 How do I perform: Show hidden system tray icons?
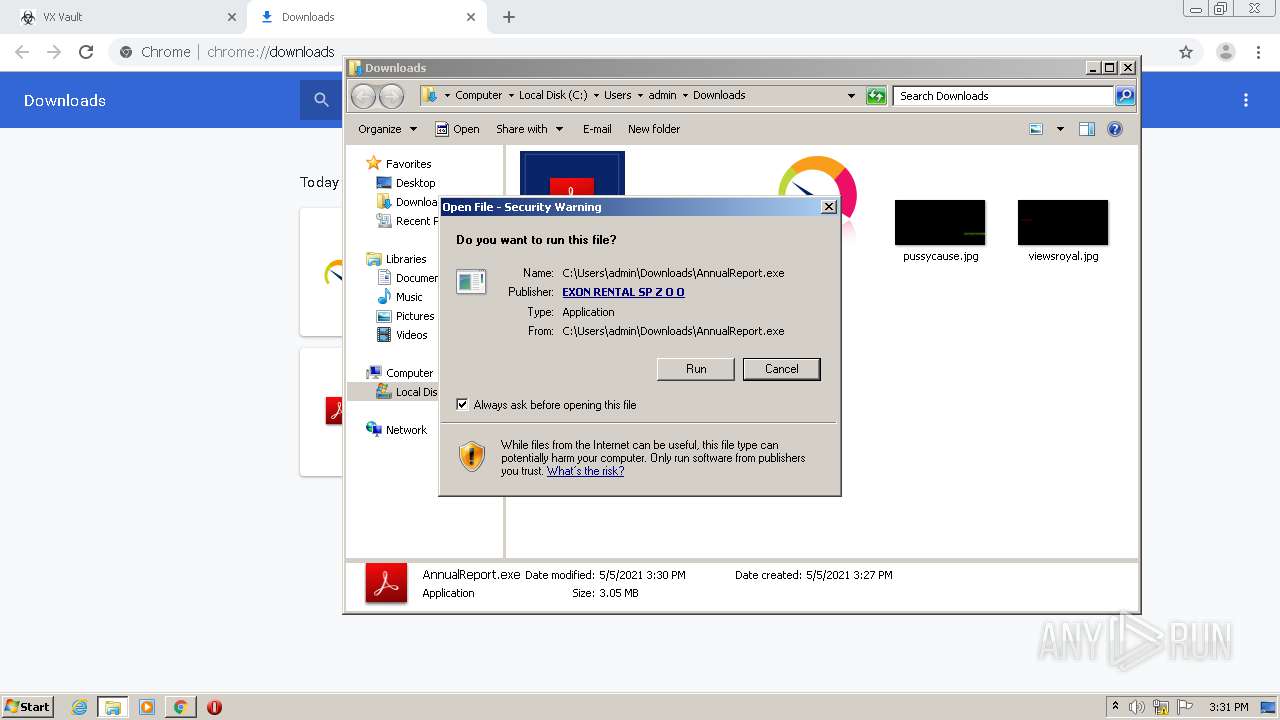tap(1115, 707)
